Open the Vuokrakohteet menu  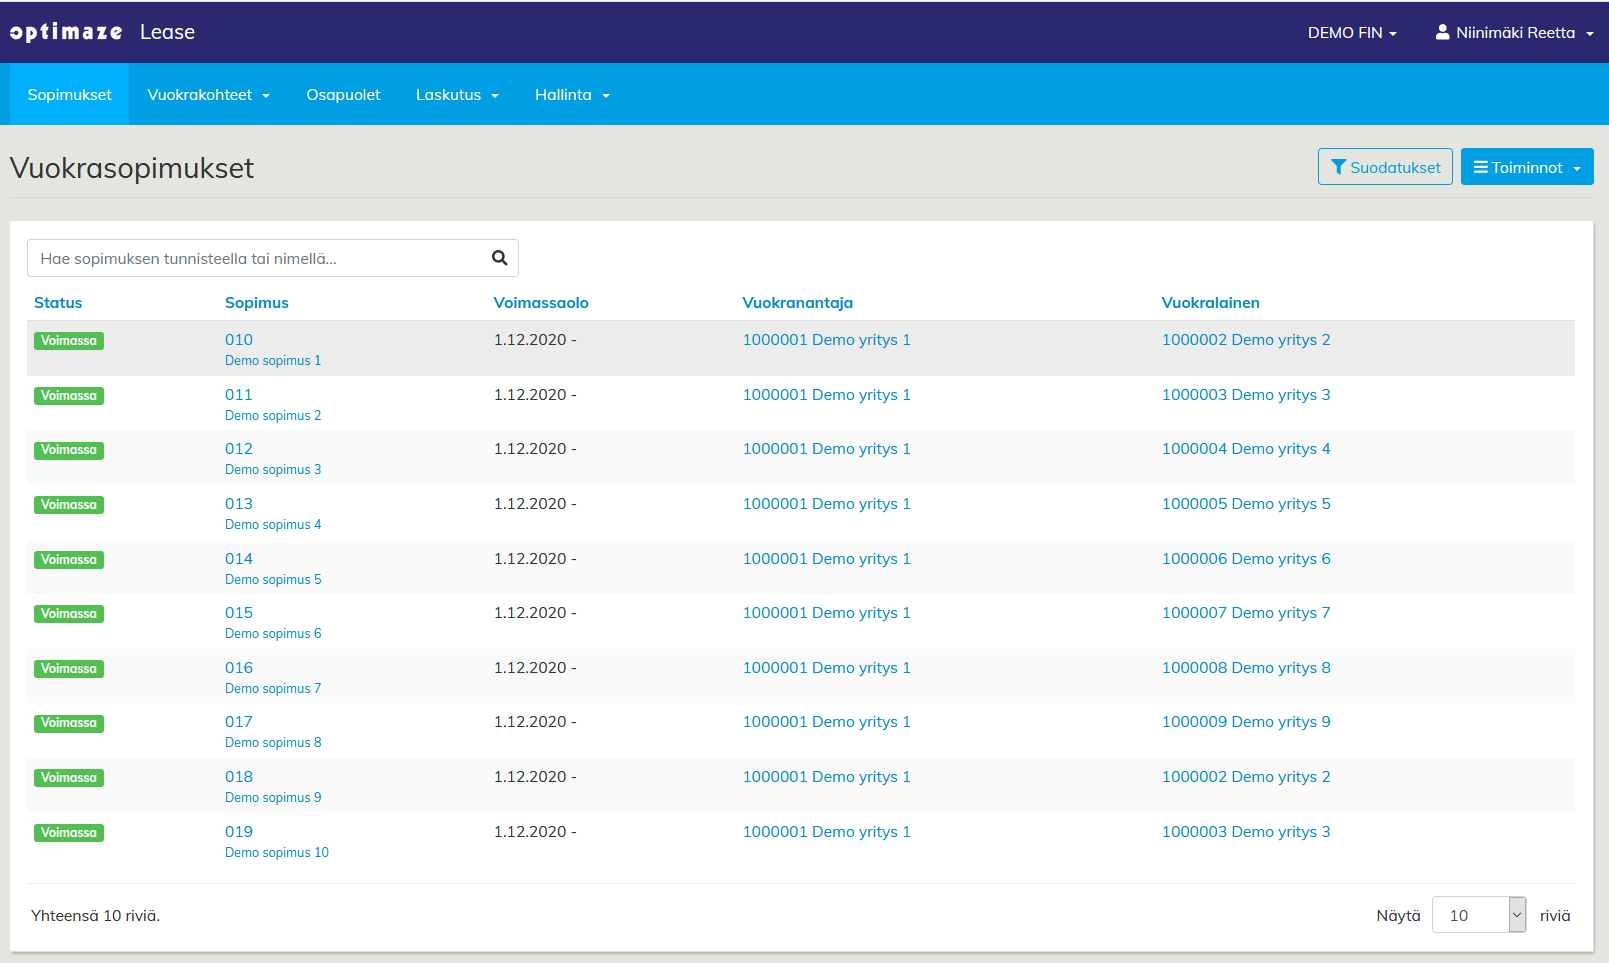[208, 95]
